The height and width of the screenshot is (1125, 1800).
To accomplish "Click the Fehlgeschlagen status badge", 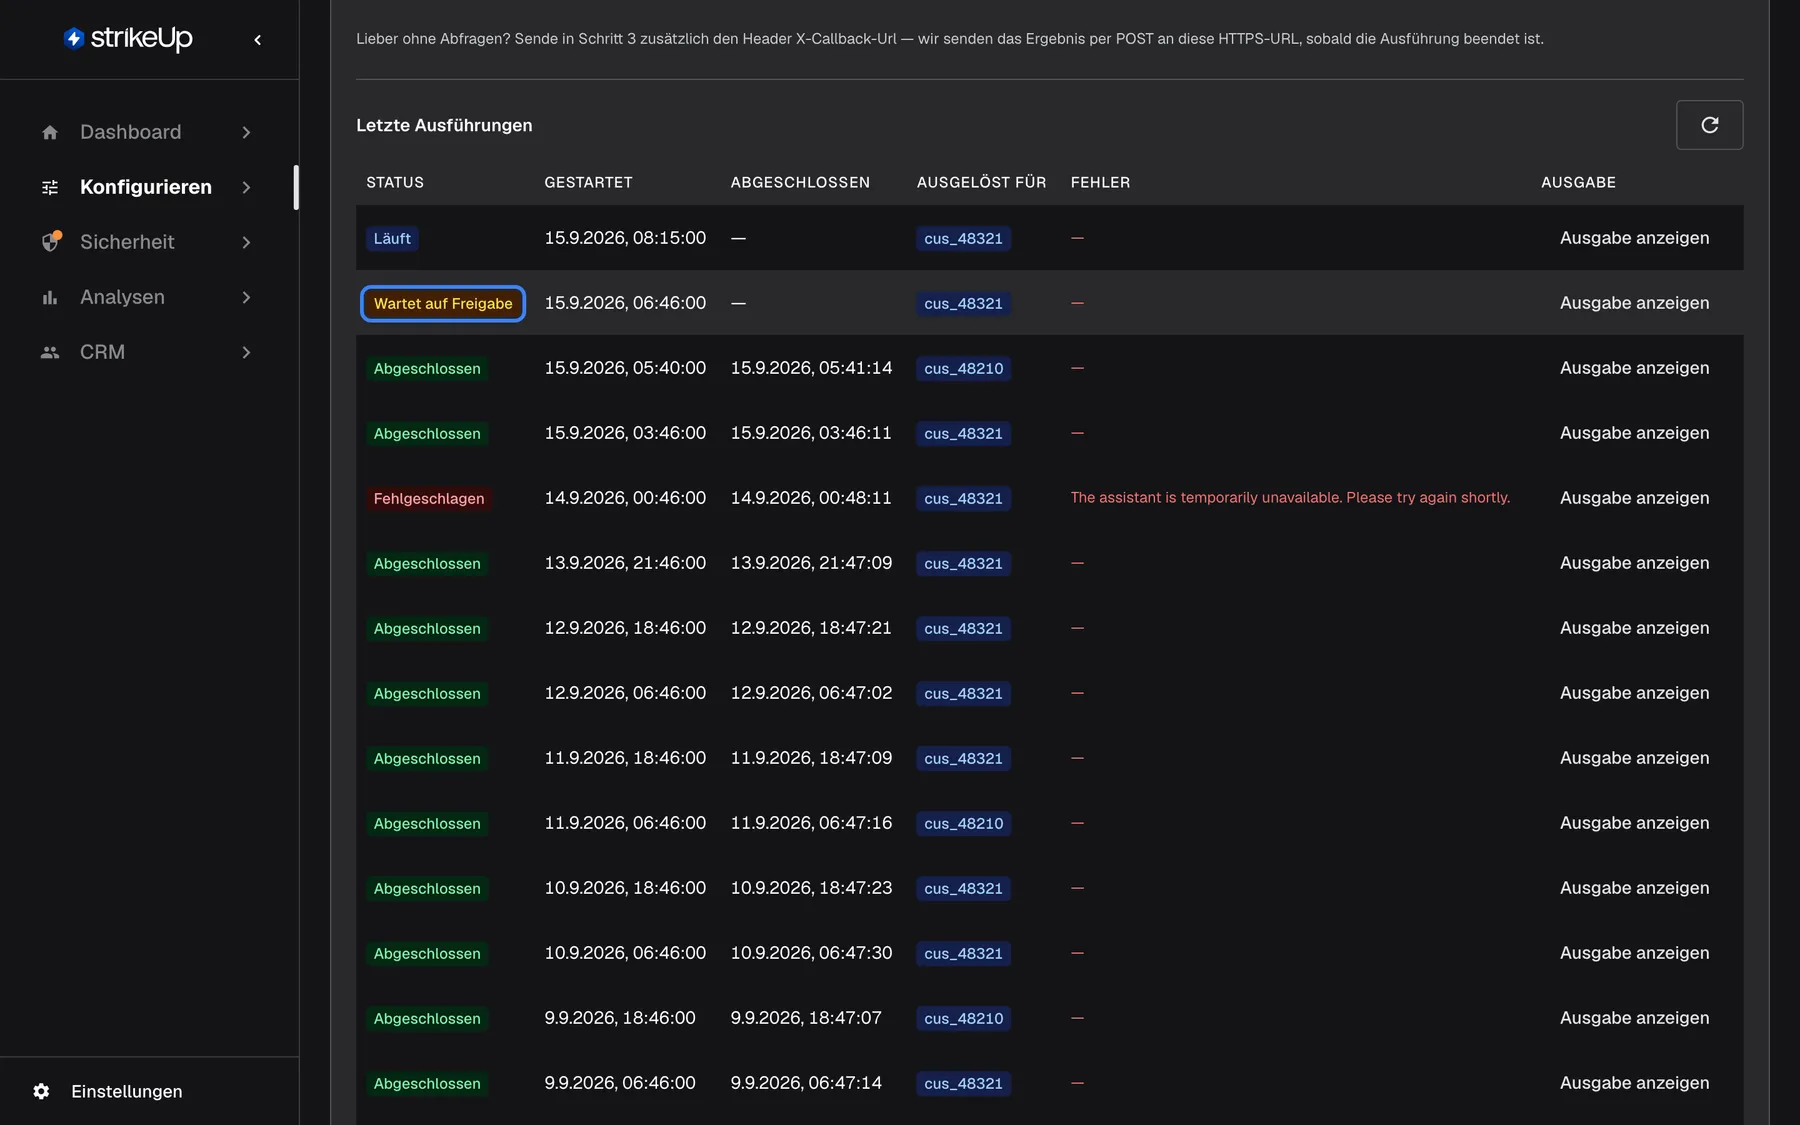I will click(x=428, y=498).
